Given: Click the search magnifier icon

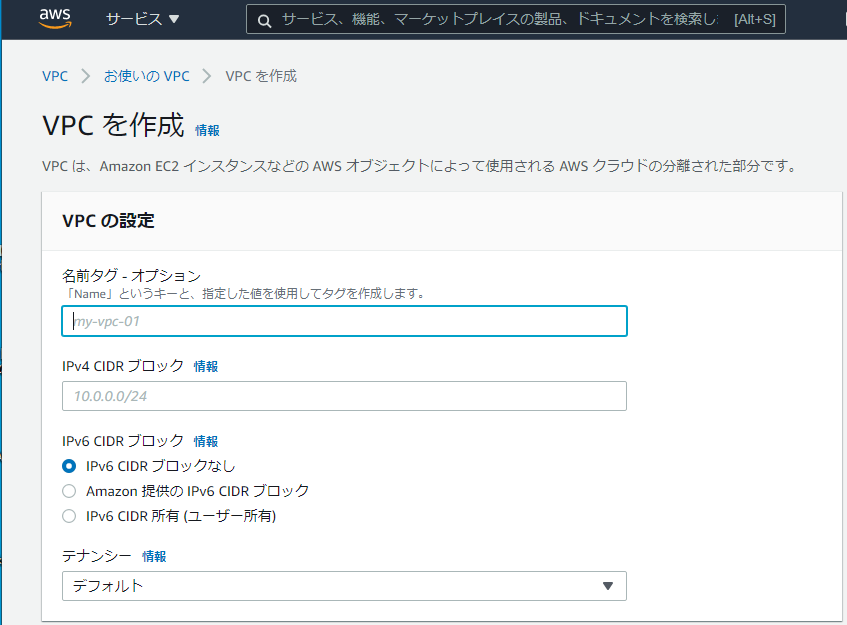Looking at the screenshot, I should 264,21.
